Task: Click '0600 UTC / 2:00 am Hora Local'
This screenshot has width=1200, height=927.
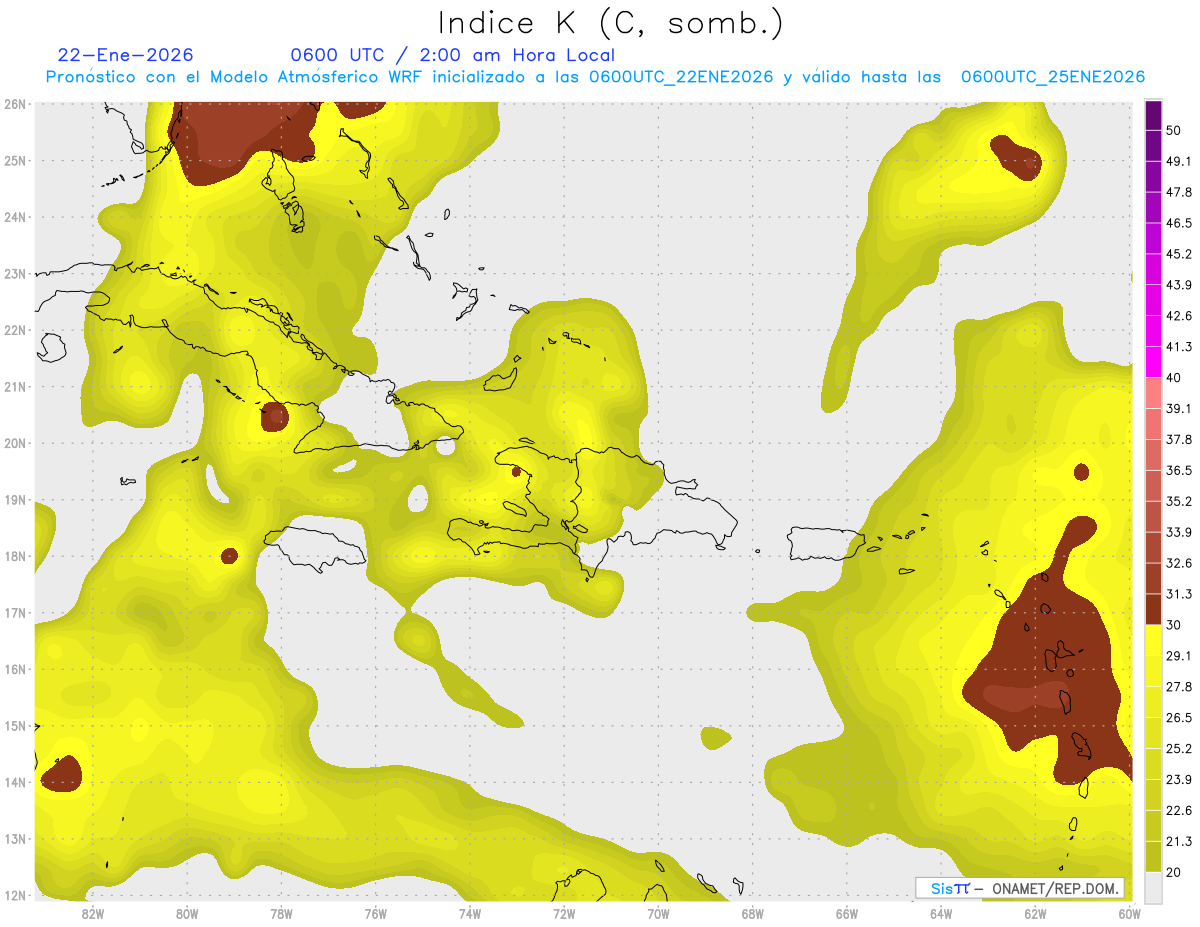Action: 452,55
